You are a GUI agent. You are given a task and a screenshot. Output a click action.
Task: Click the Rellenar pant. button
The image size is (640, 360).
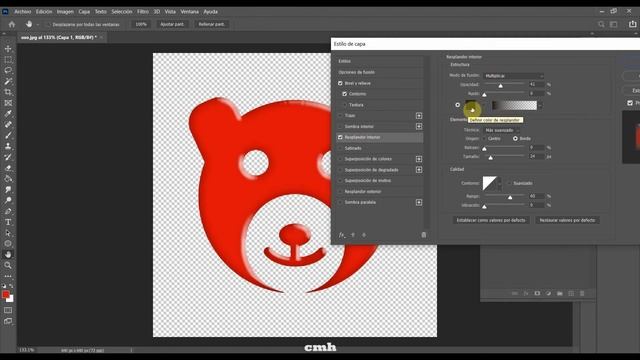(211, 24)
